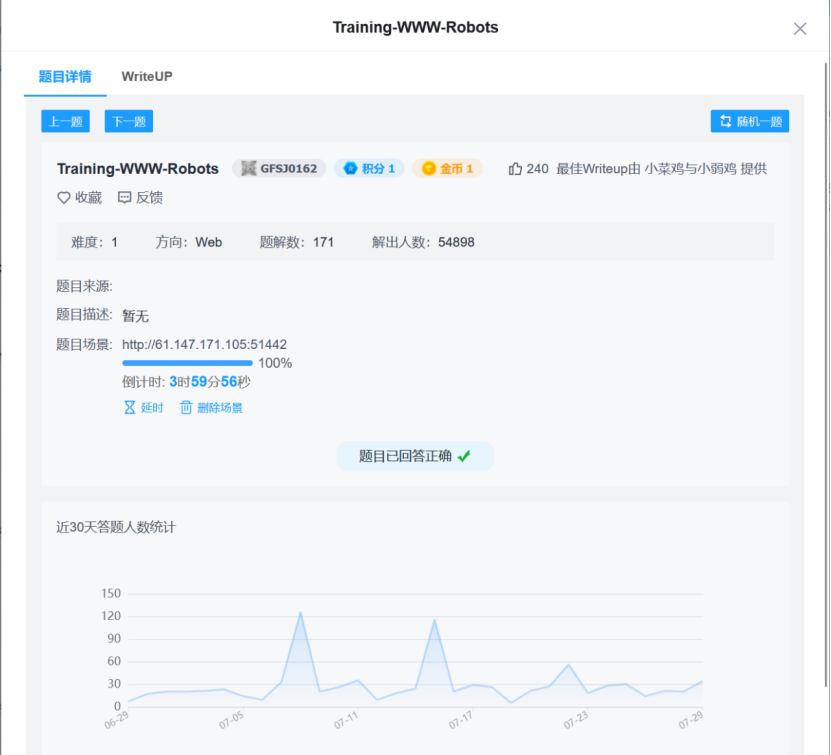Click the scenario 100% progress bar
This screenshot has height=755, width=831.
[187, 363]
